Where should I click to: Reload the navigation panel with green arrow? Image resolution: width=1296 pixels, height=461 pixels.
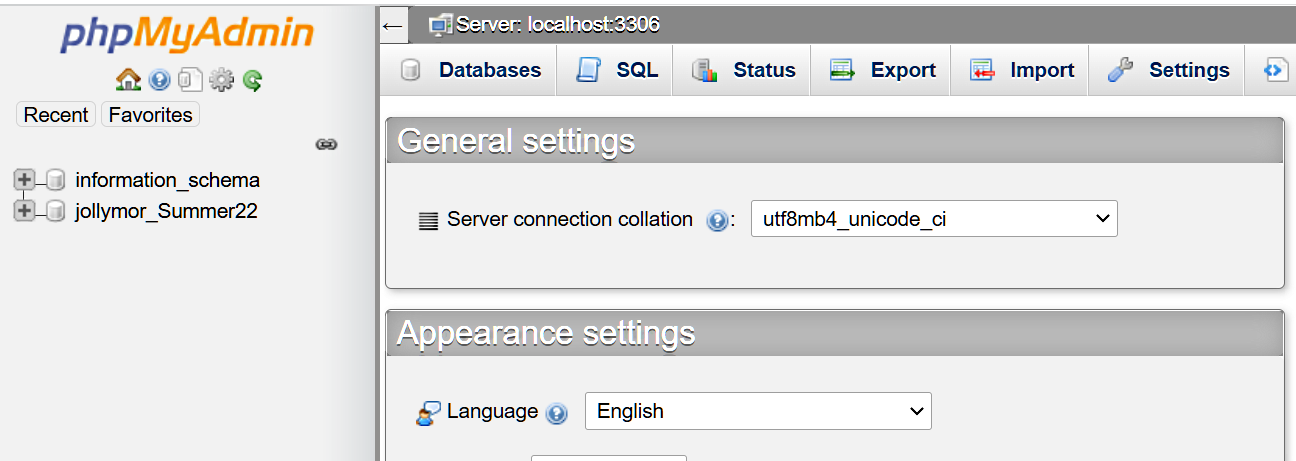point(252,80)
